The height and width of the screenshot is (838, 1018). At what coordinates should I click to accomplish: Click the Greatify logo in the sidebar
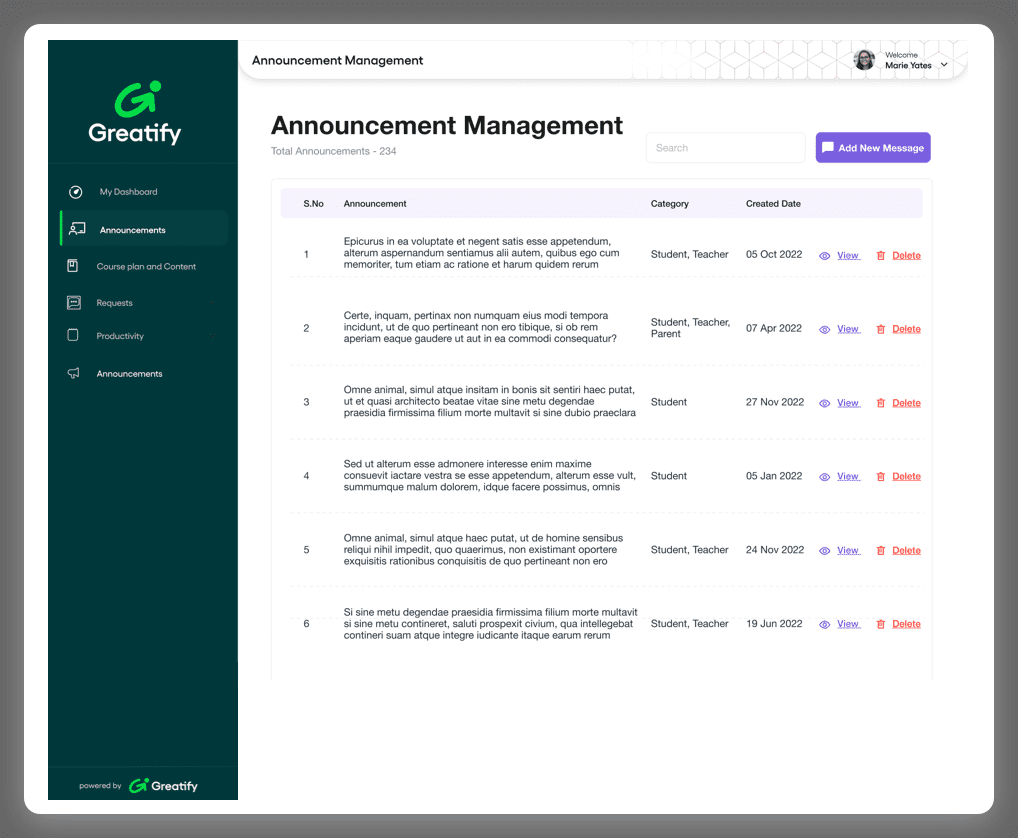tap(135, 113)
